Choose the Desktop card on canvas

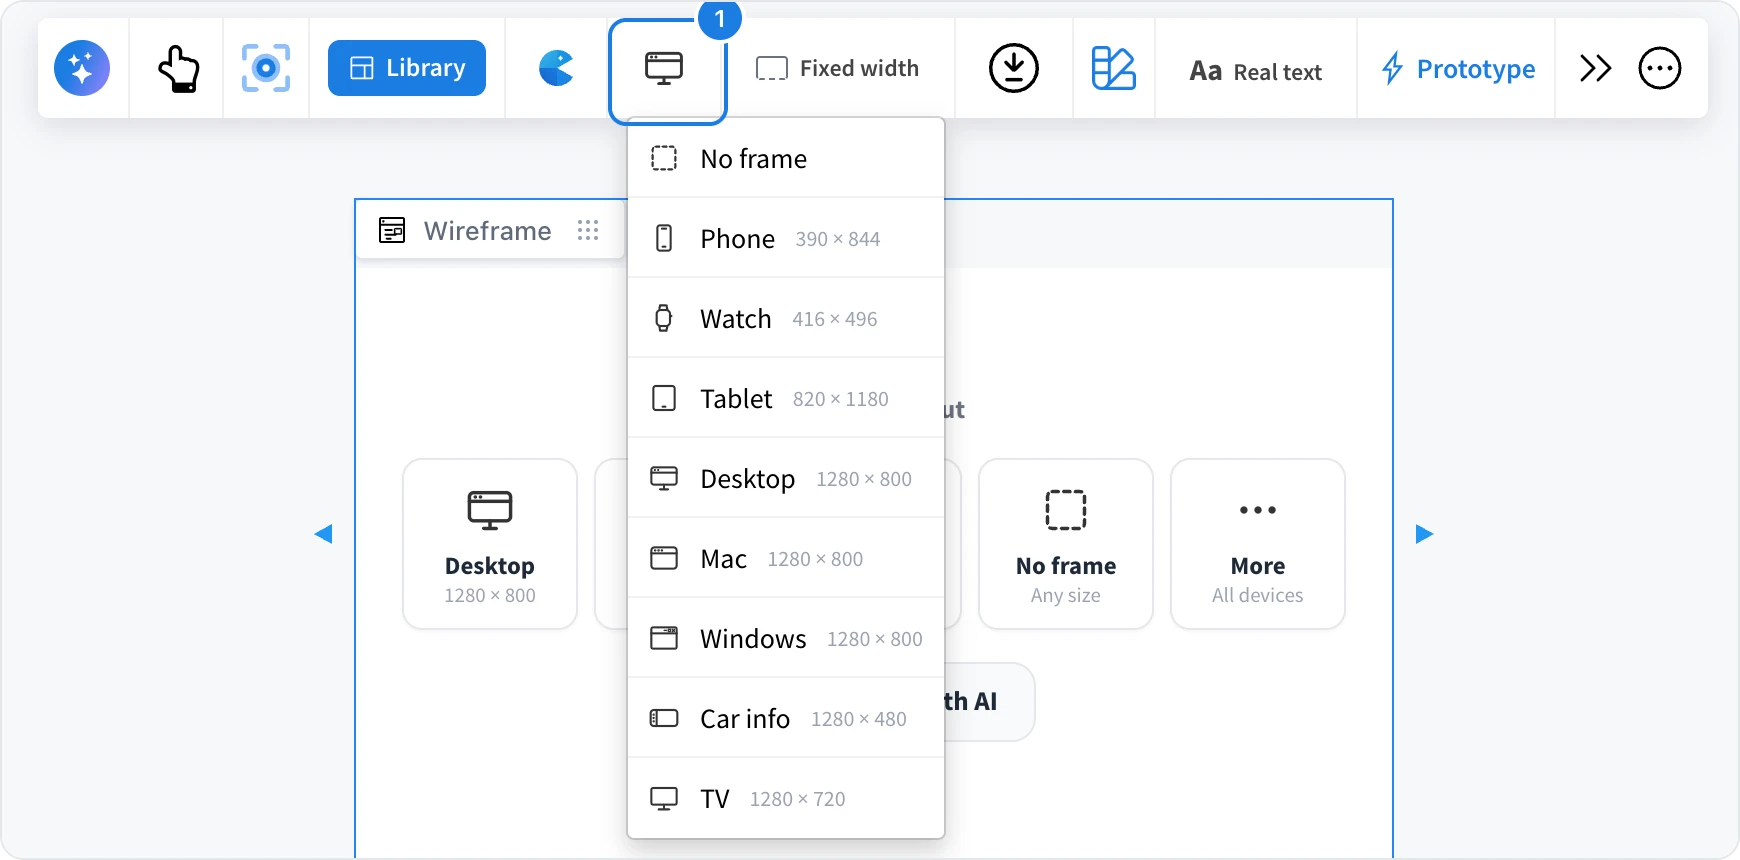[490, 544]
